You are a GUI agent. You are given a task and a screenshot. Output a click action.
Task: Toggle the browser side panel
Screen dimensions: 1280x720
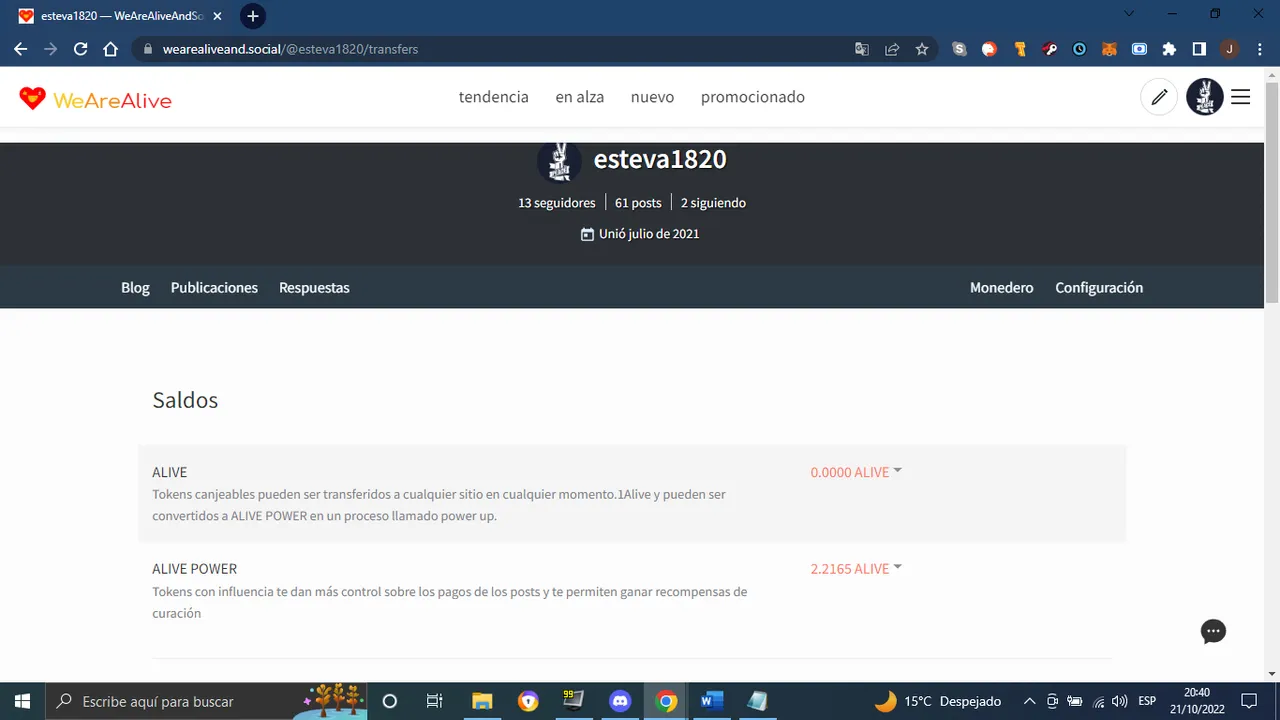pos(1199,49)
